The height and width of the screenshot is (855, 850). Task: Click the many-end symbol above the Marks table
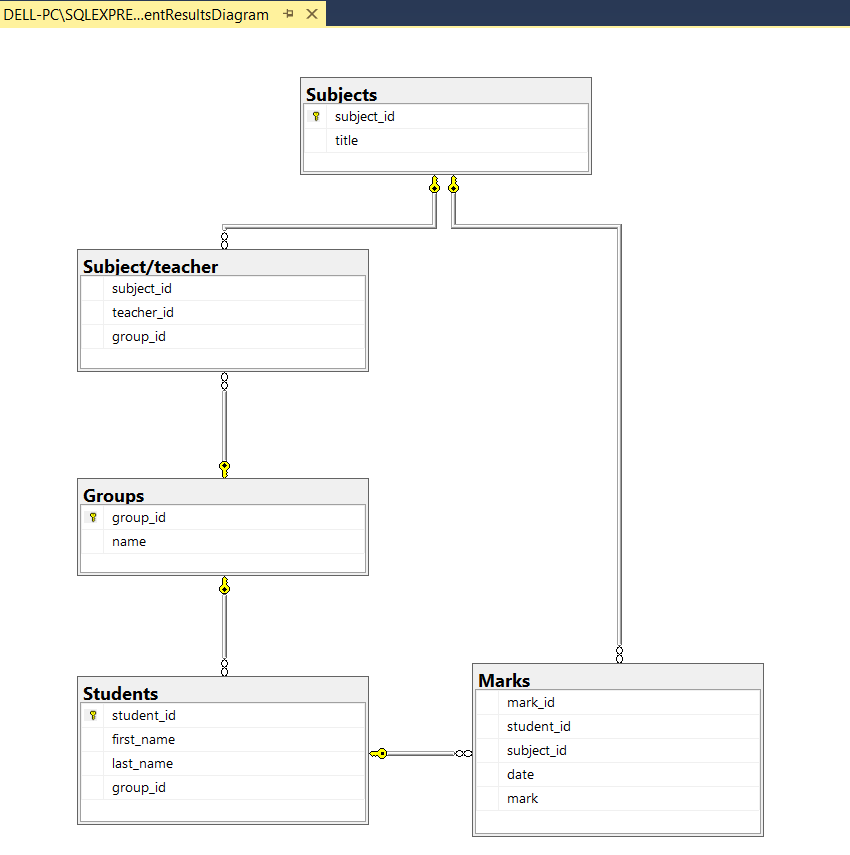pyautogui.click(x=620, y=655)
